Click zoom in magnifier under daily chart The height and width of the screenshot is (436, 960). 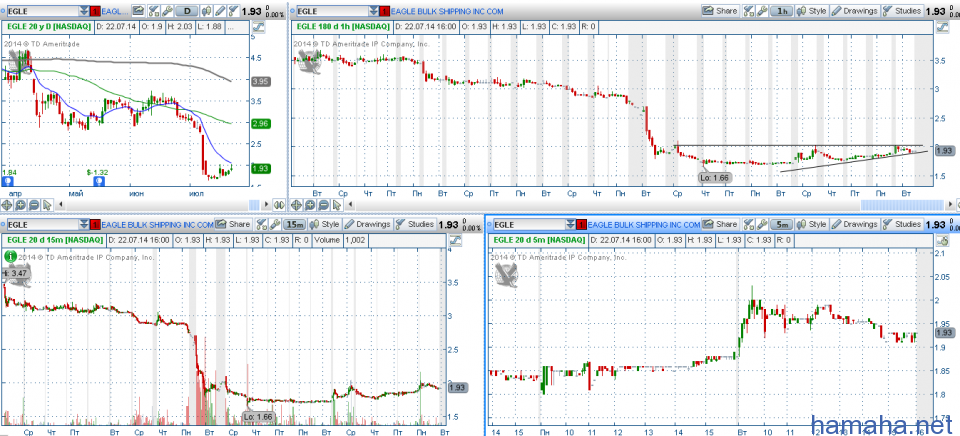click(20, 205)
